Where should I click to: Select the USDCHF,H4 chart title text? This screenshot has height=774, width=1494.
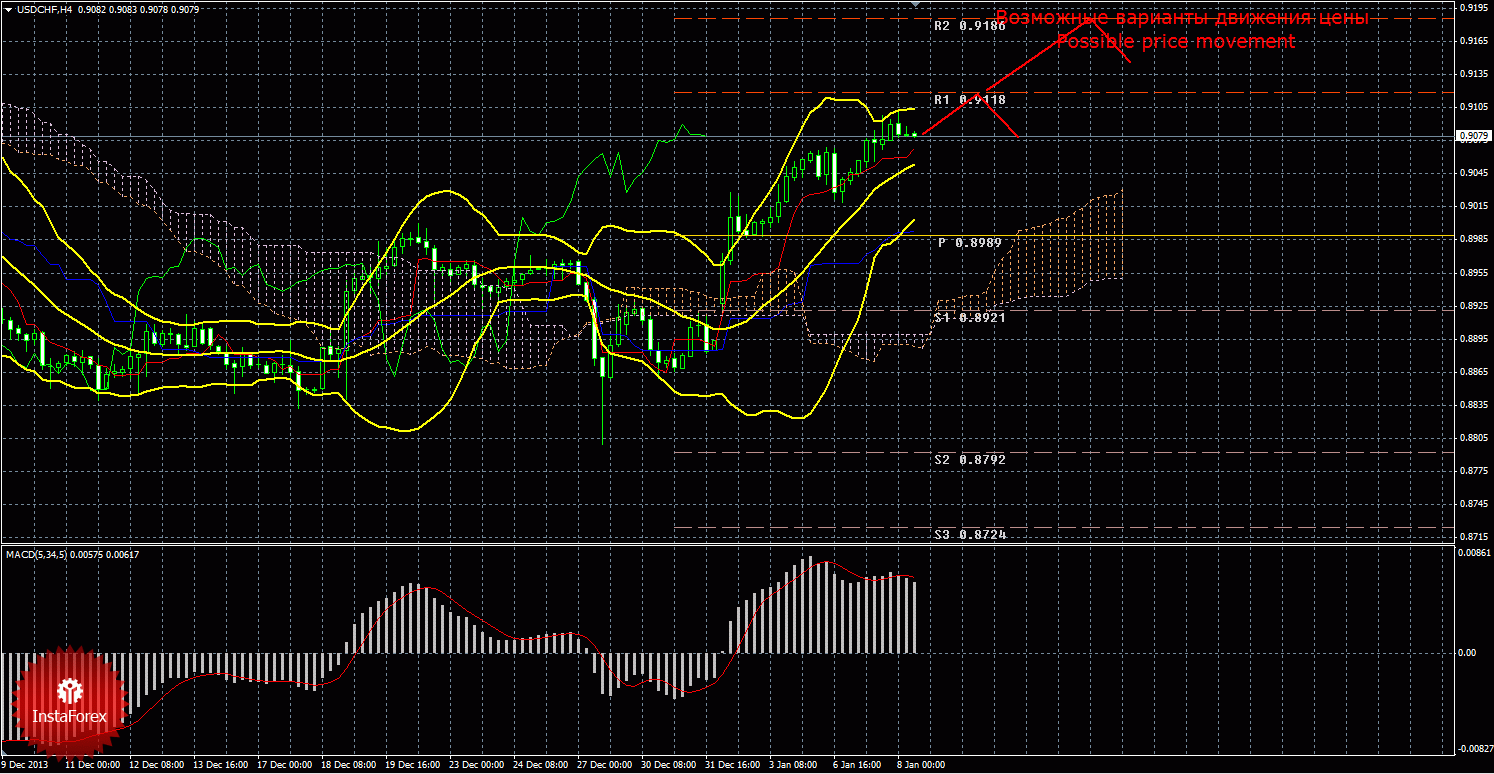click(50, 9)
